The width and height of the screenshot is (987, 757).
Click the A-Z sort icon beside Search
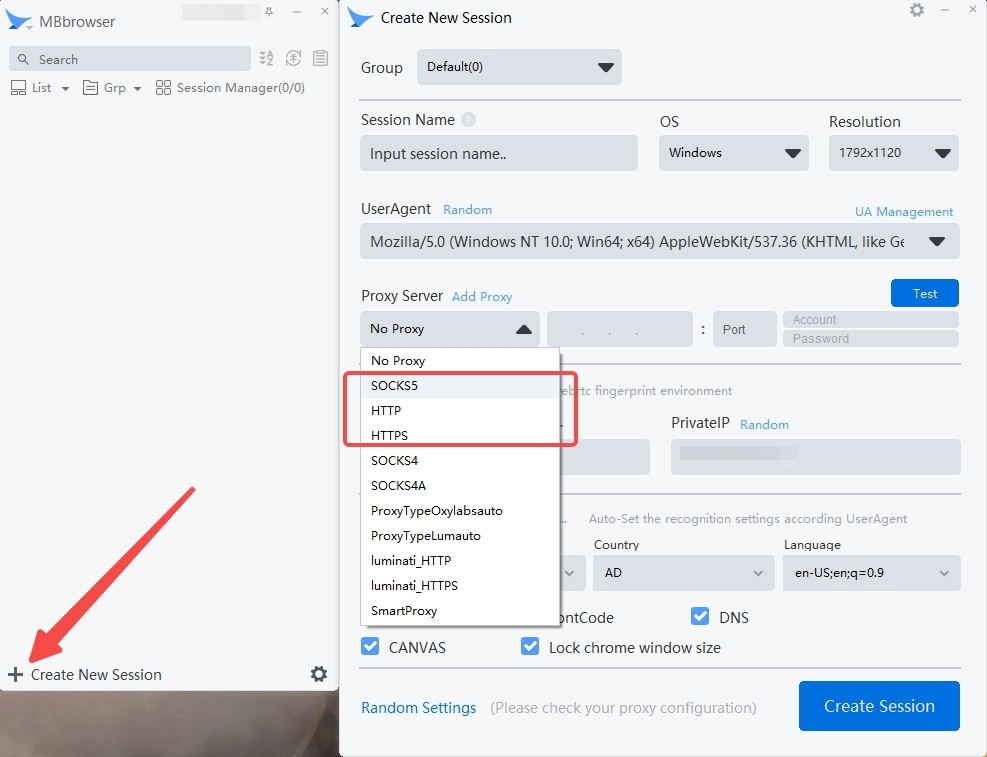266,59
